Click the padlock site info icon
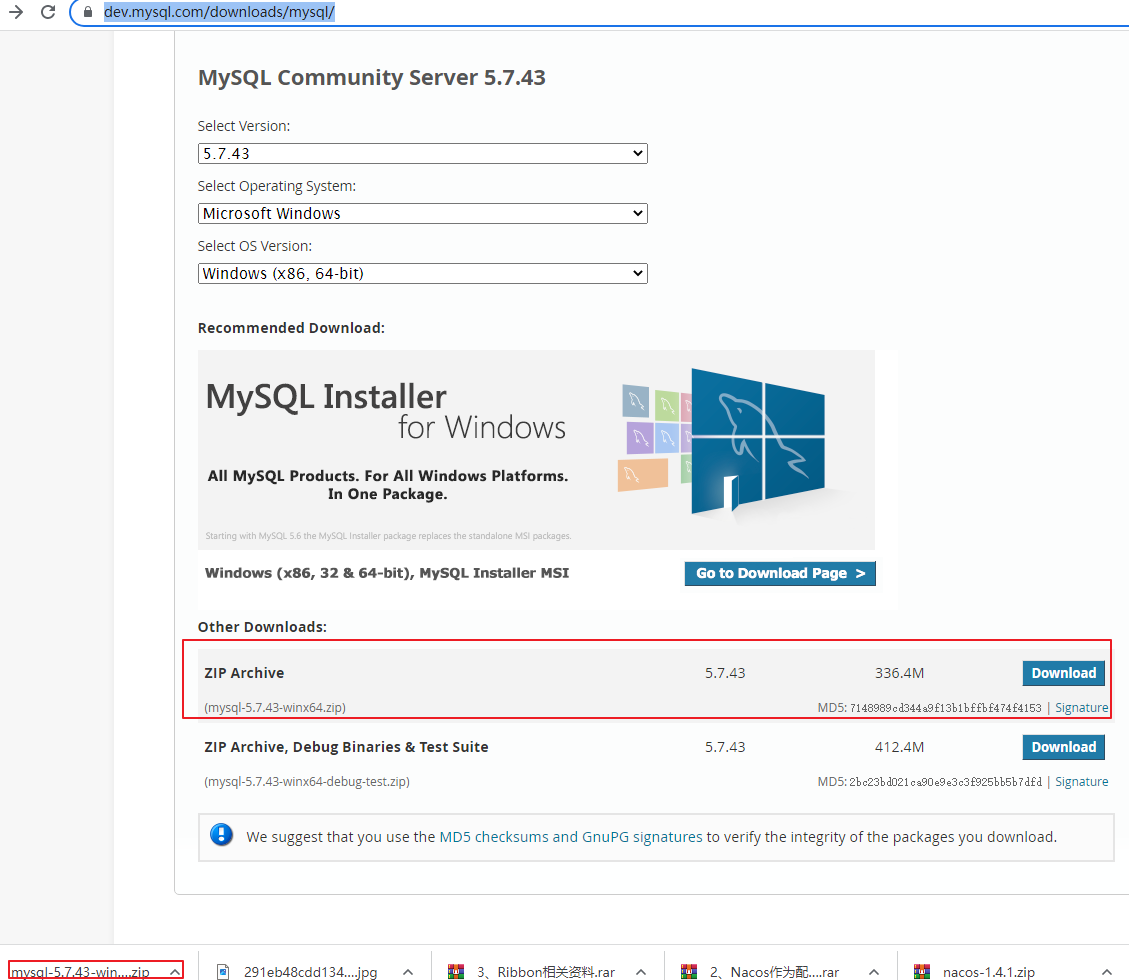The width and height of the screenshot is (1129, 980). [x=88, y=12]
